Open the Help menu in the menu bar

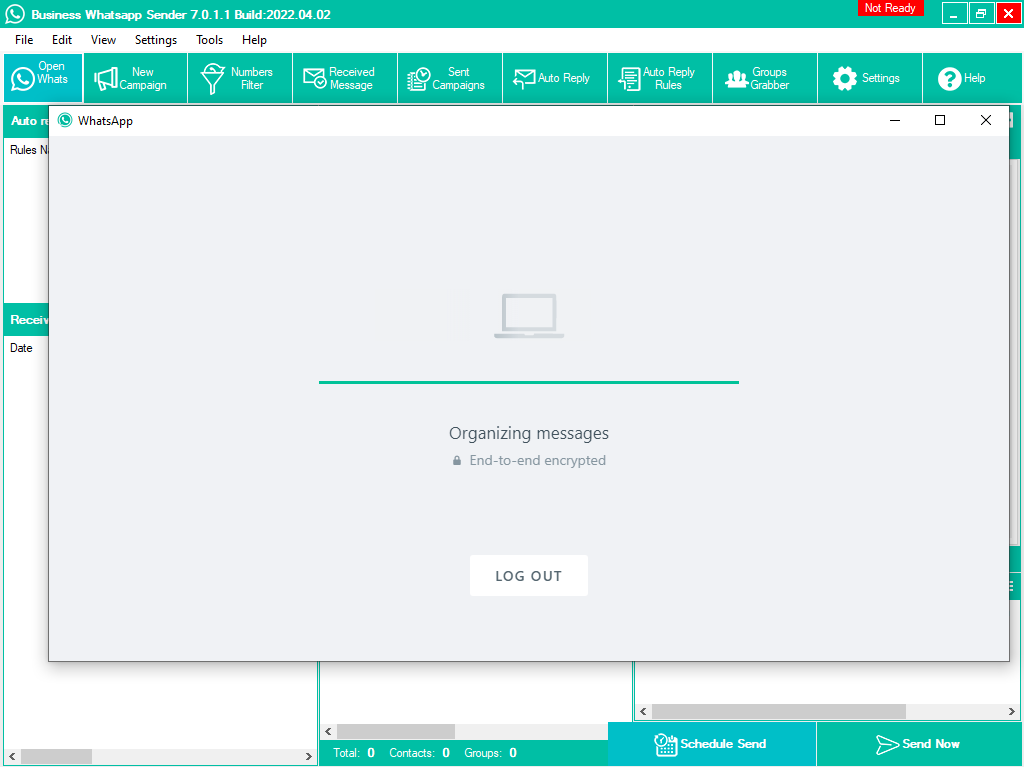(254, 40)
